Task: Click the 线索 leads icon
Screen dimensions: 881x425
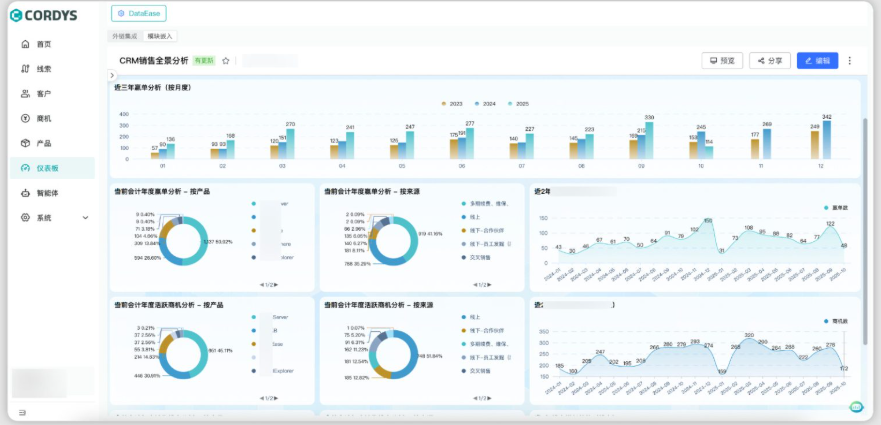Action: pyautogui.click(x=25, y=69)
